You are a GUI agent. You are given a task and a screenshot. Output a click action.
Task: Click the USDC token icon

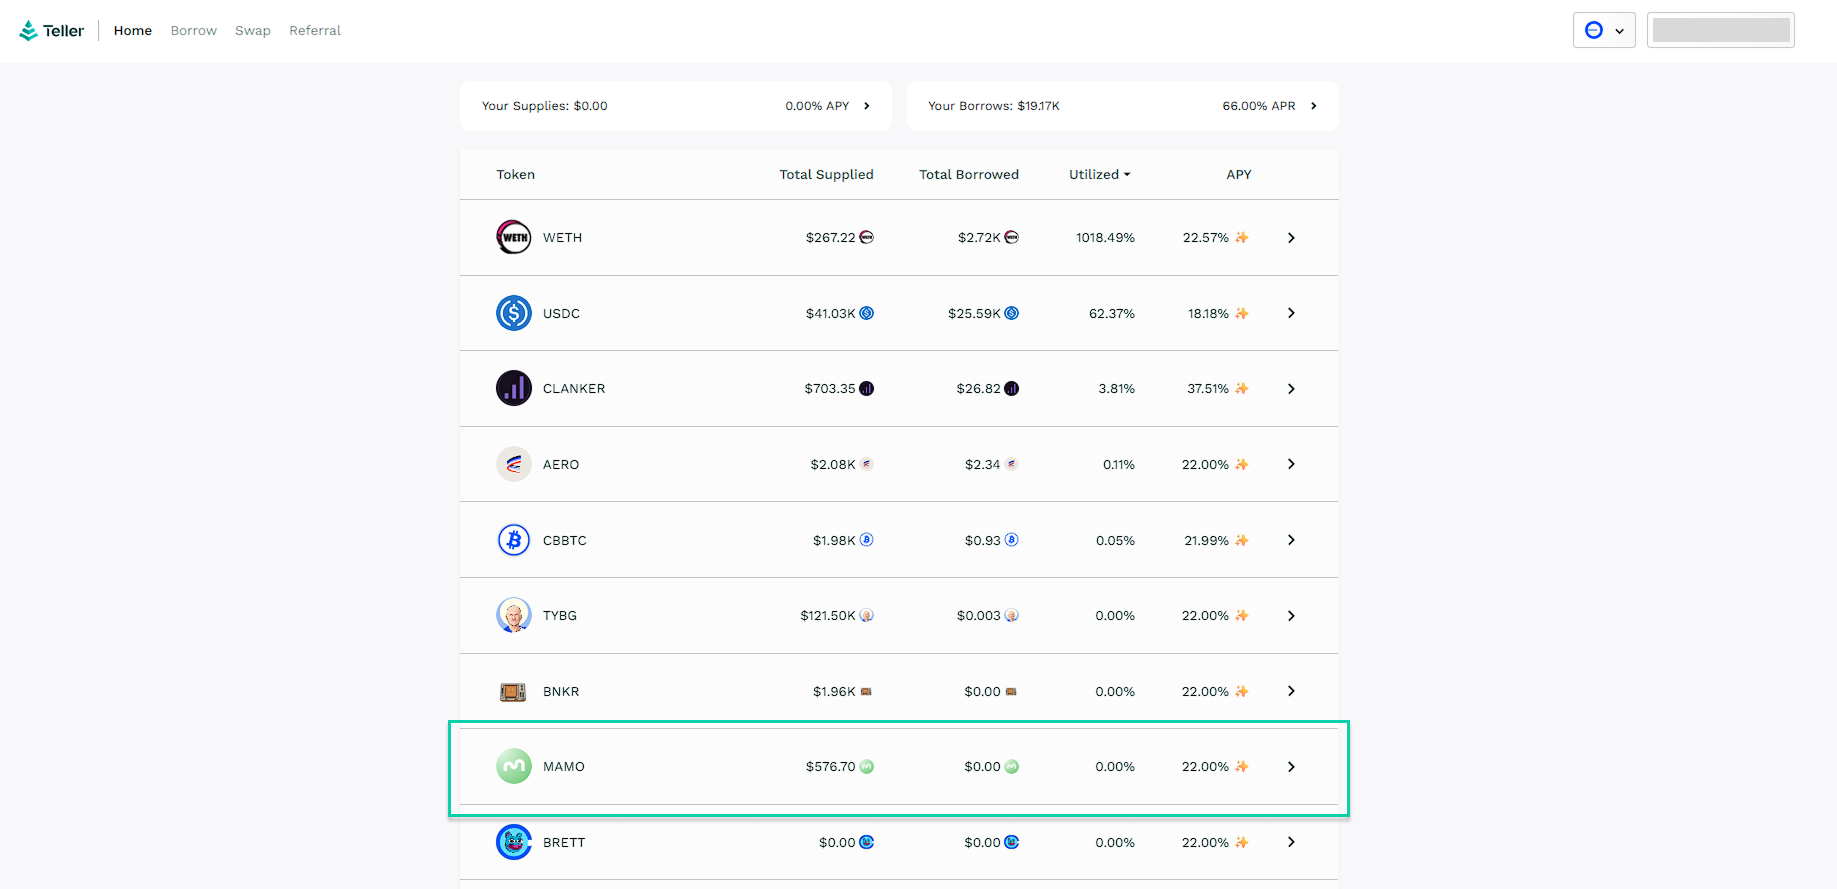click(514, 313)
